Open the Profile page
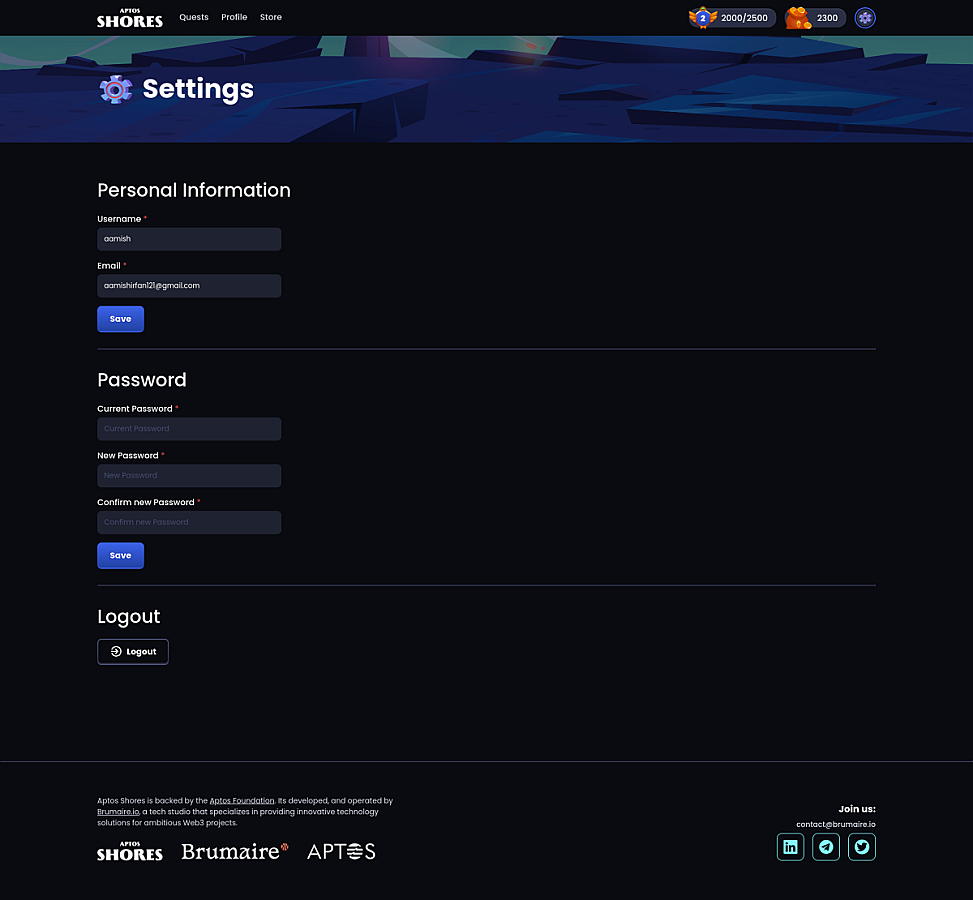Screen dimensions: 973x900 [234, 17]
